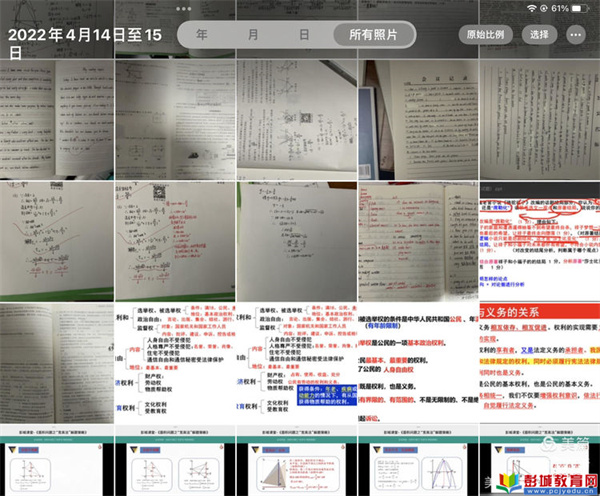Open the lesson slide with a single graph
This screenshot has width=600, height=496.
57,460
